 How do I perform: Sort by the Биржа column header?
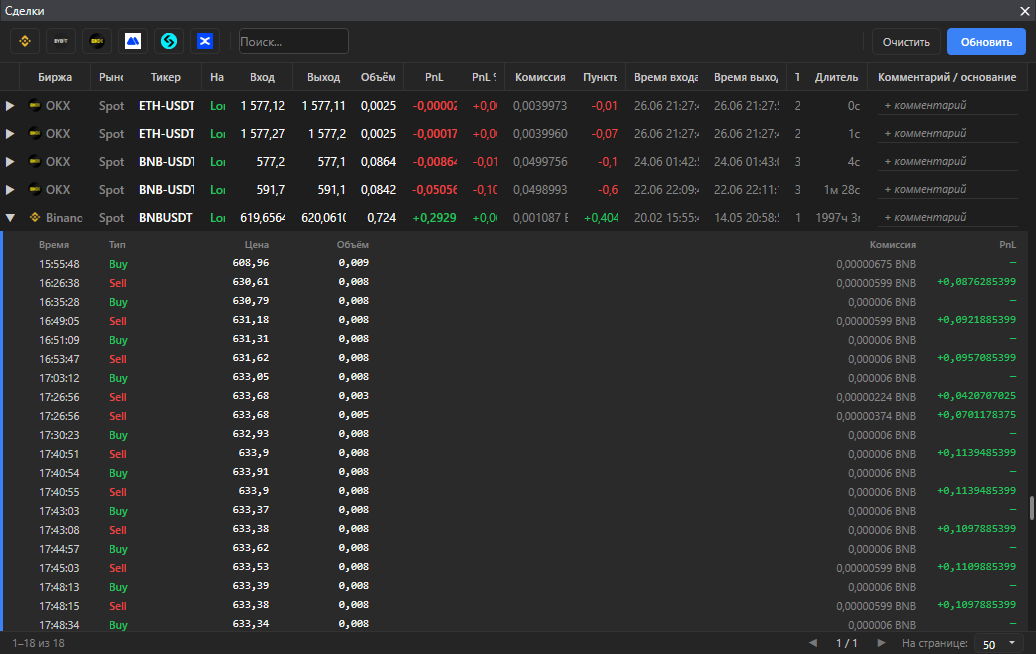(x=55, y=77)
